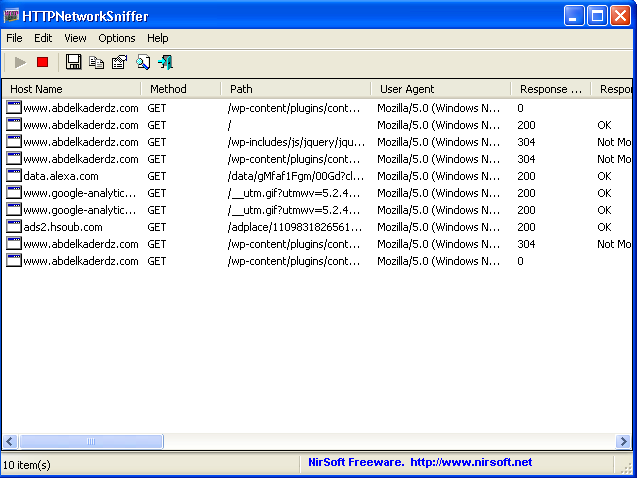Sort by the Path column header
This screenshot has height=478, width=637.
296,89
